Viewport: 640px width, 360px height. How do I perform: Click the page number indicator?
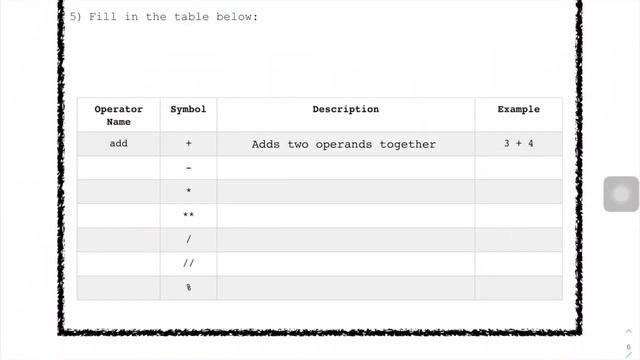coord(629,347)
